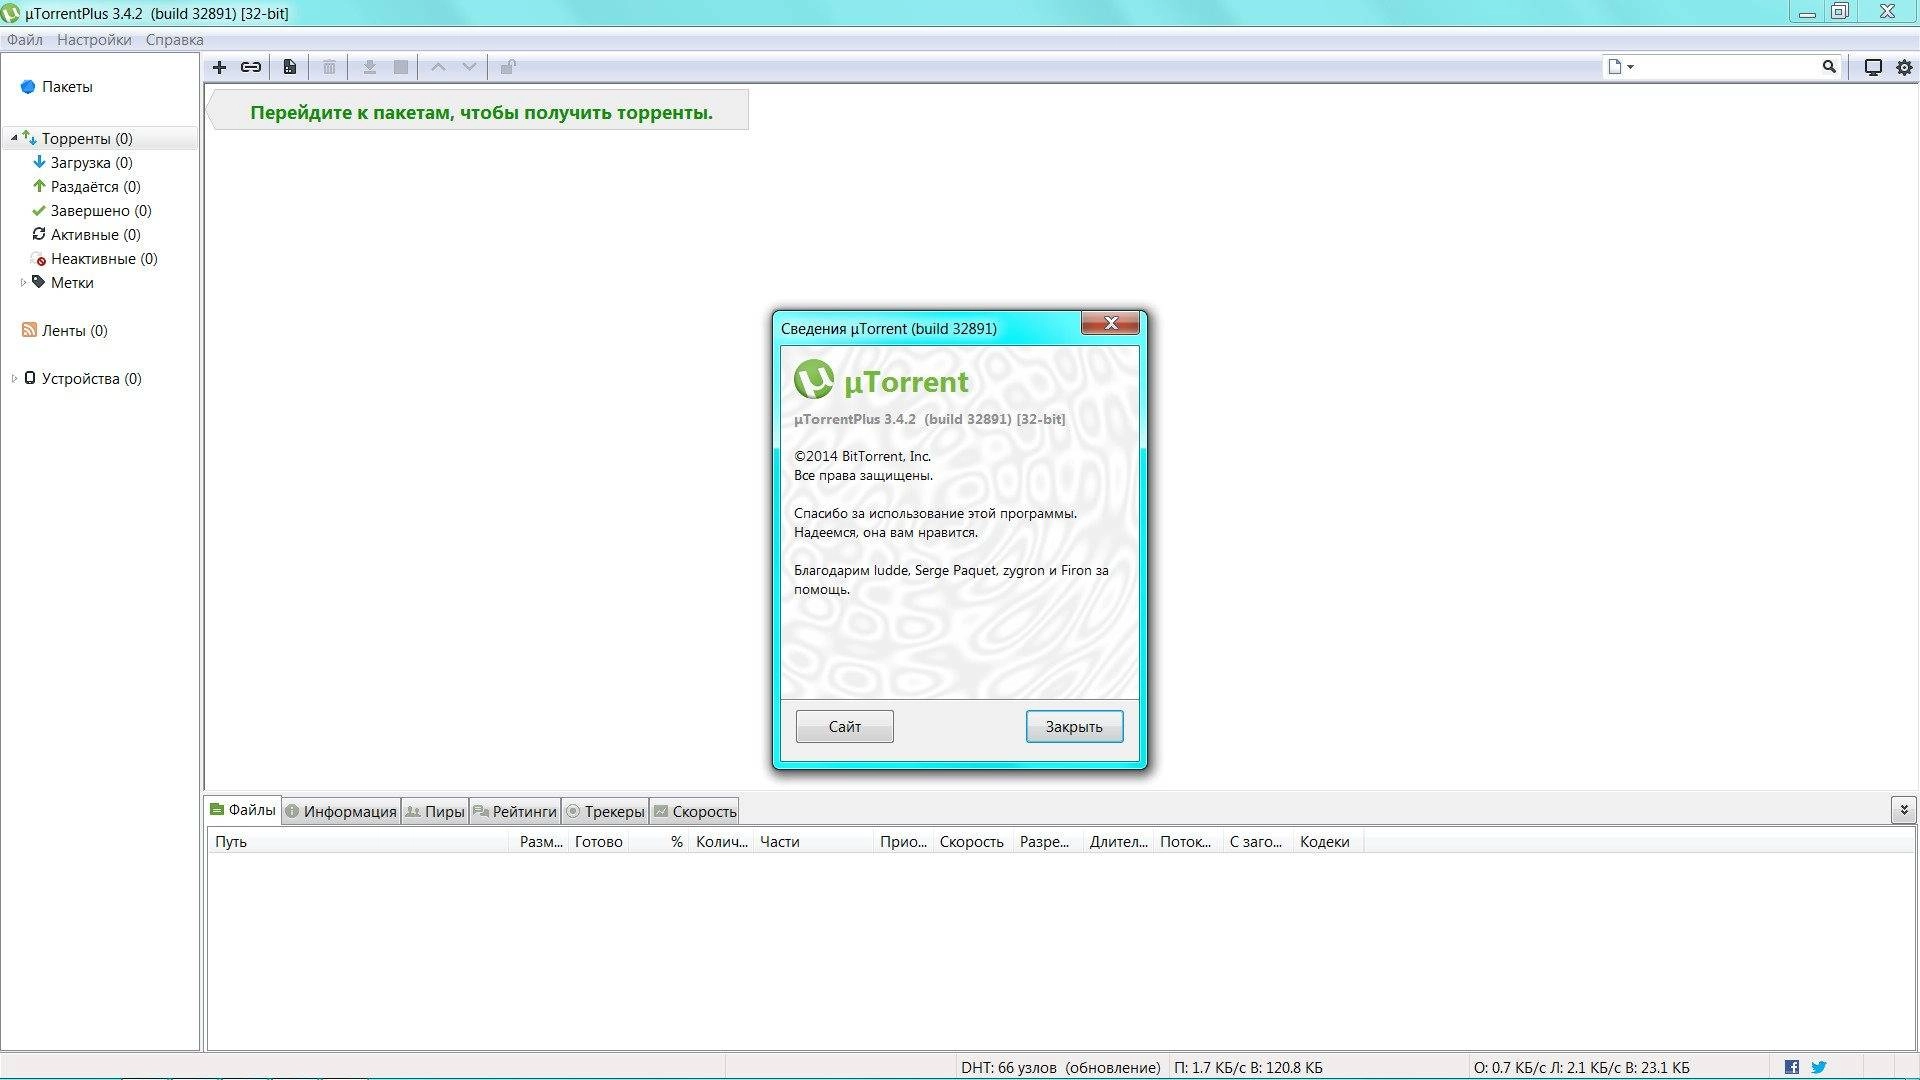
Task: Add a new torrent file
Action: (x=219, y=66)
